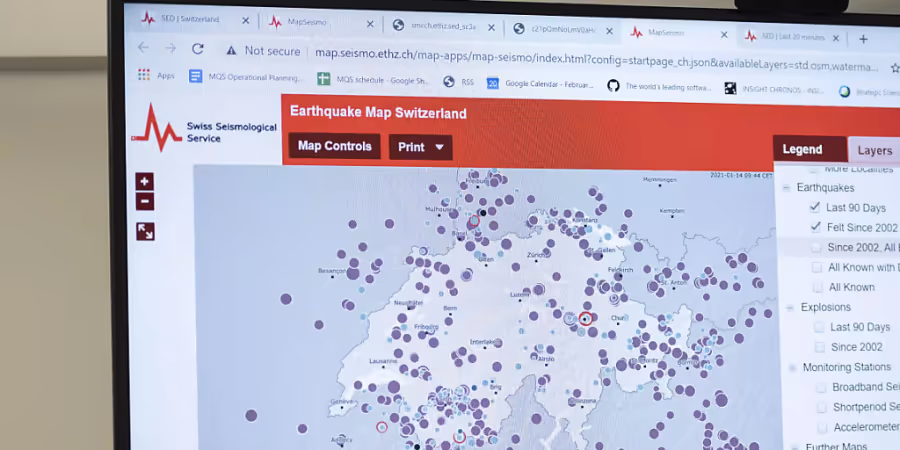
Task: Collapse the Monitoring Stations group
Action: [x=790, y=368]
